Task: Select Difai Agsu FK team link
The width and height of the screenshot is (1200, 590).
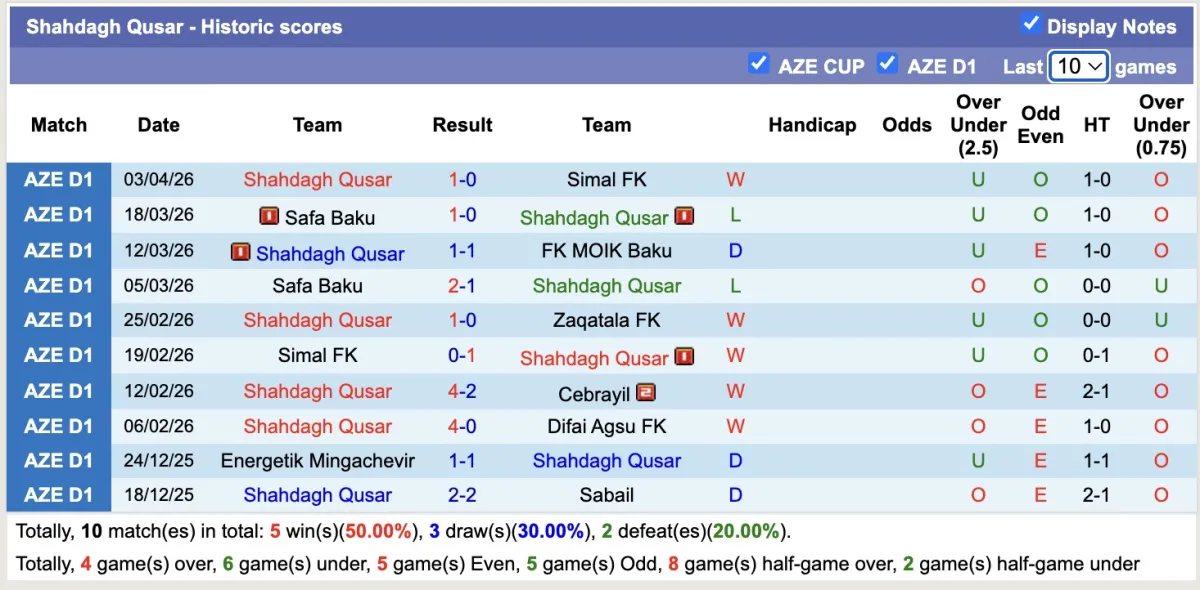Action: click(x=606, y=426)
